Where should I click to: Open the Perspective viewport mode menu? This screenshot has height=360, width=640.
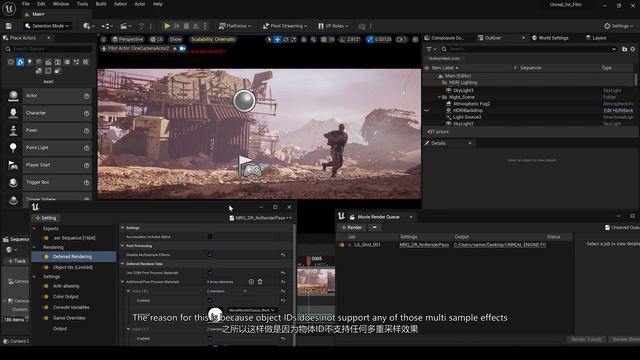pos(128,39)
